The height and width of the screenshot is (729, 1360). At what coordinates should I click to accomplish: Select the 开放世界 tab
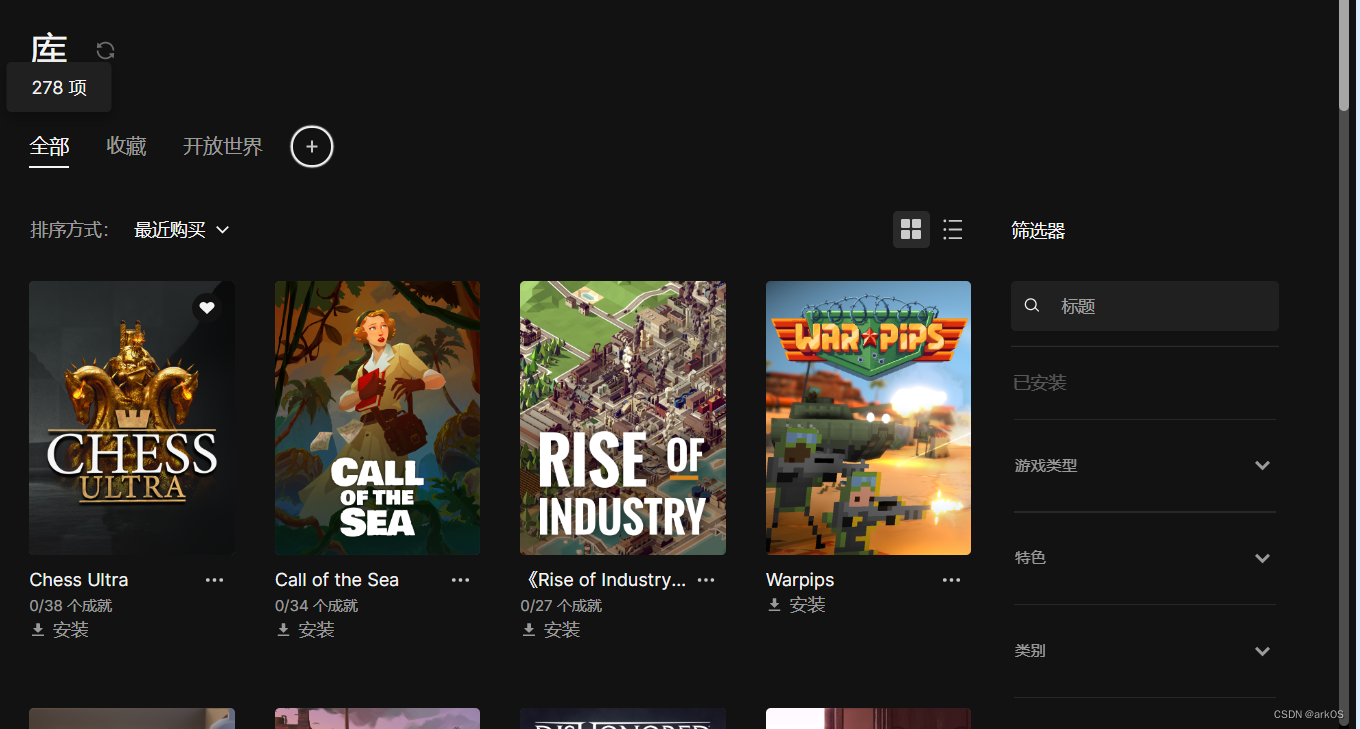[223, 147]
